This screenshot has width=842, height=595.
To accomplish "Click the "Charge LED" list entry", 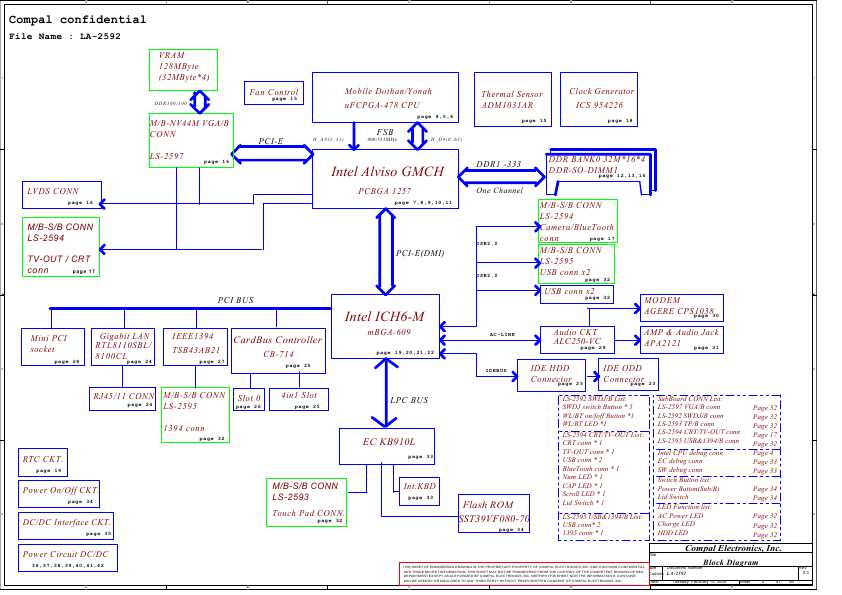I will (x=677, y=524).
